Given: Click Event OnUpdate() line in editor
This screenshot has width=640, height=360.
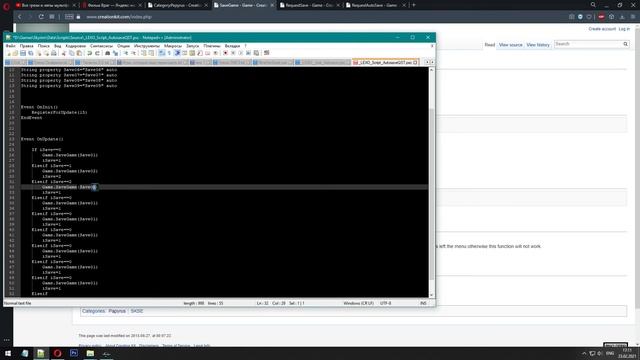Looking at the screenshot, I should (x=42, y=139).
